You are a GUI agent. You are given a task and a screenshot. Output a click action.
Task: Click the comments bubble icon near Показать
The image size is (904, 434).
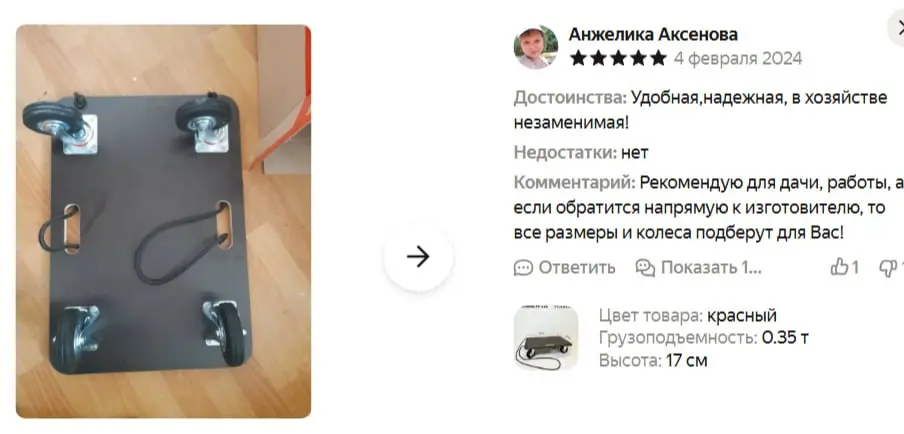pos(645,268)
